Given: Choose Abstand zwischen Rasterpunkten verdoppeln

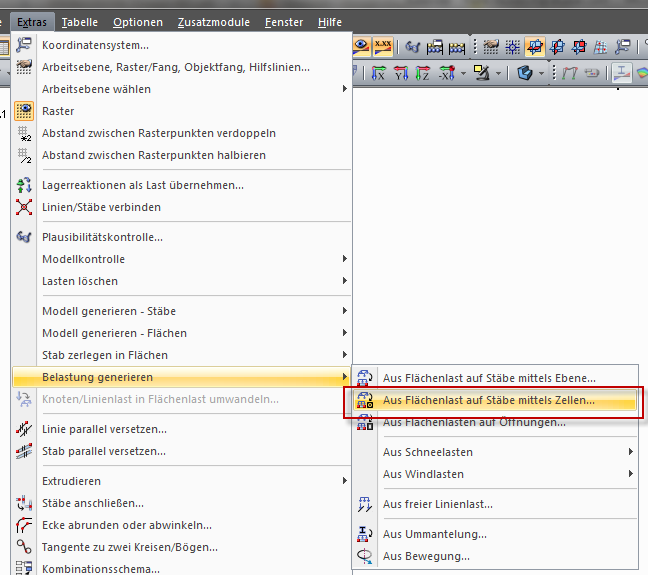Looking at the screenshot, I should pos(182,133).
